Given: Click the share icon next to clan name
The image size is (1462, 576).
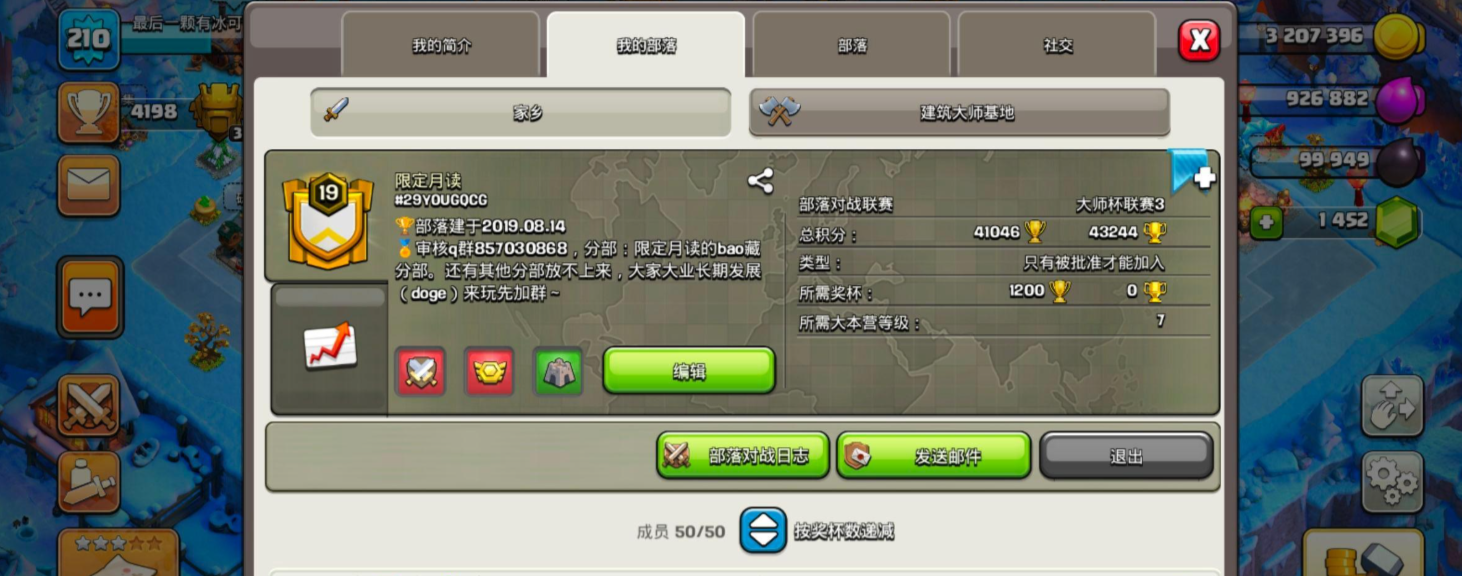Looking at the screenshot, I should pyautogui.click(x=760, y=181).
